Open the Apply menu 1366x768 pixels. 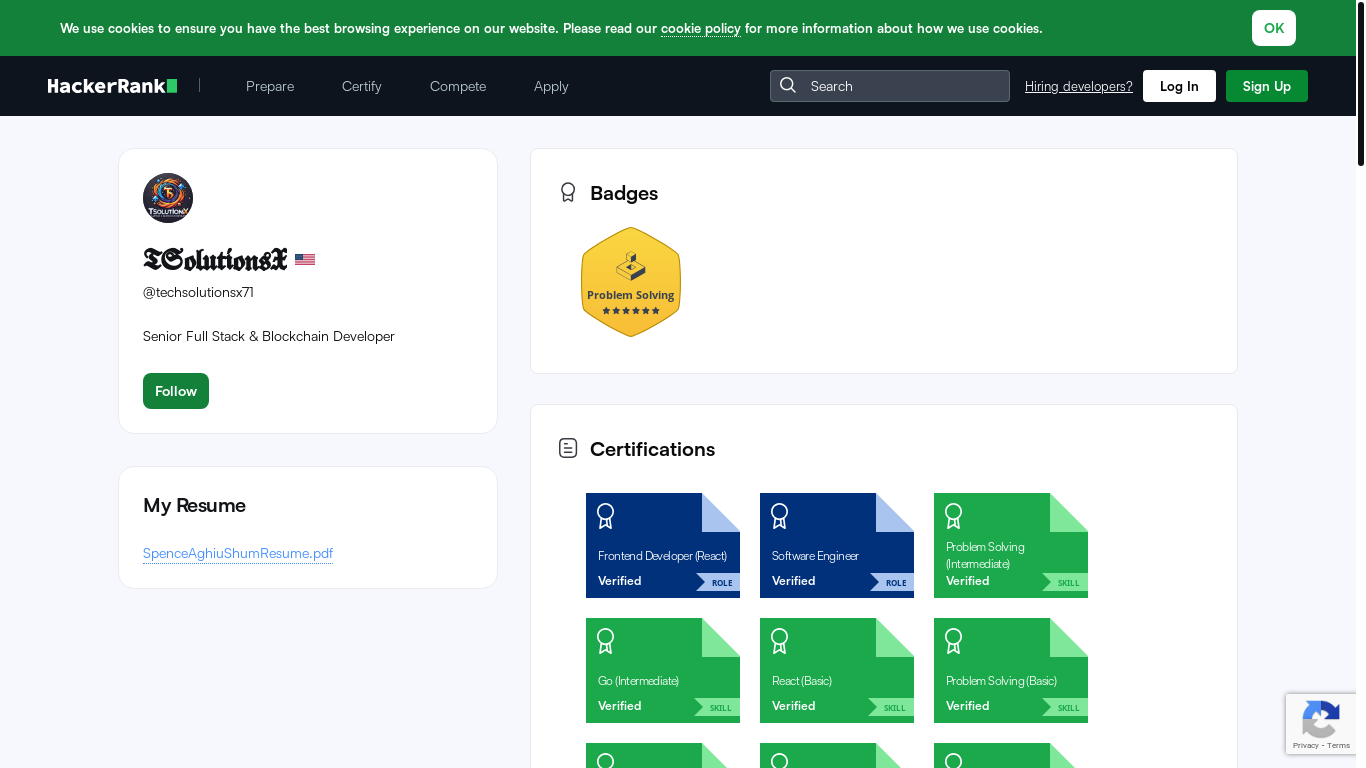point(551,86)
